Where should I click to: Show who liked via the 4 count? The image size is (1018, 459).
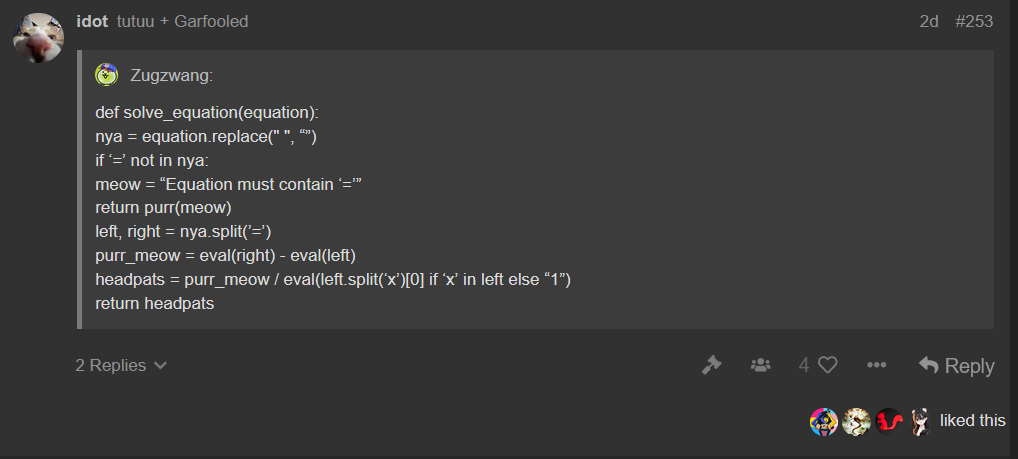(x=804, y=366)
